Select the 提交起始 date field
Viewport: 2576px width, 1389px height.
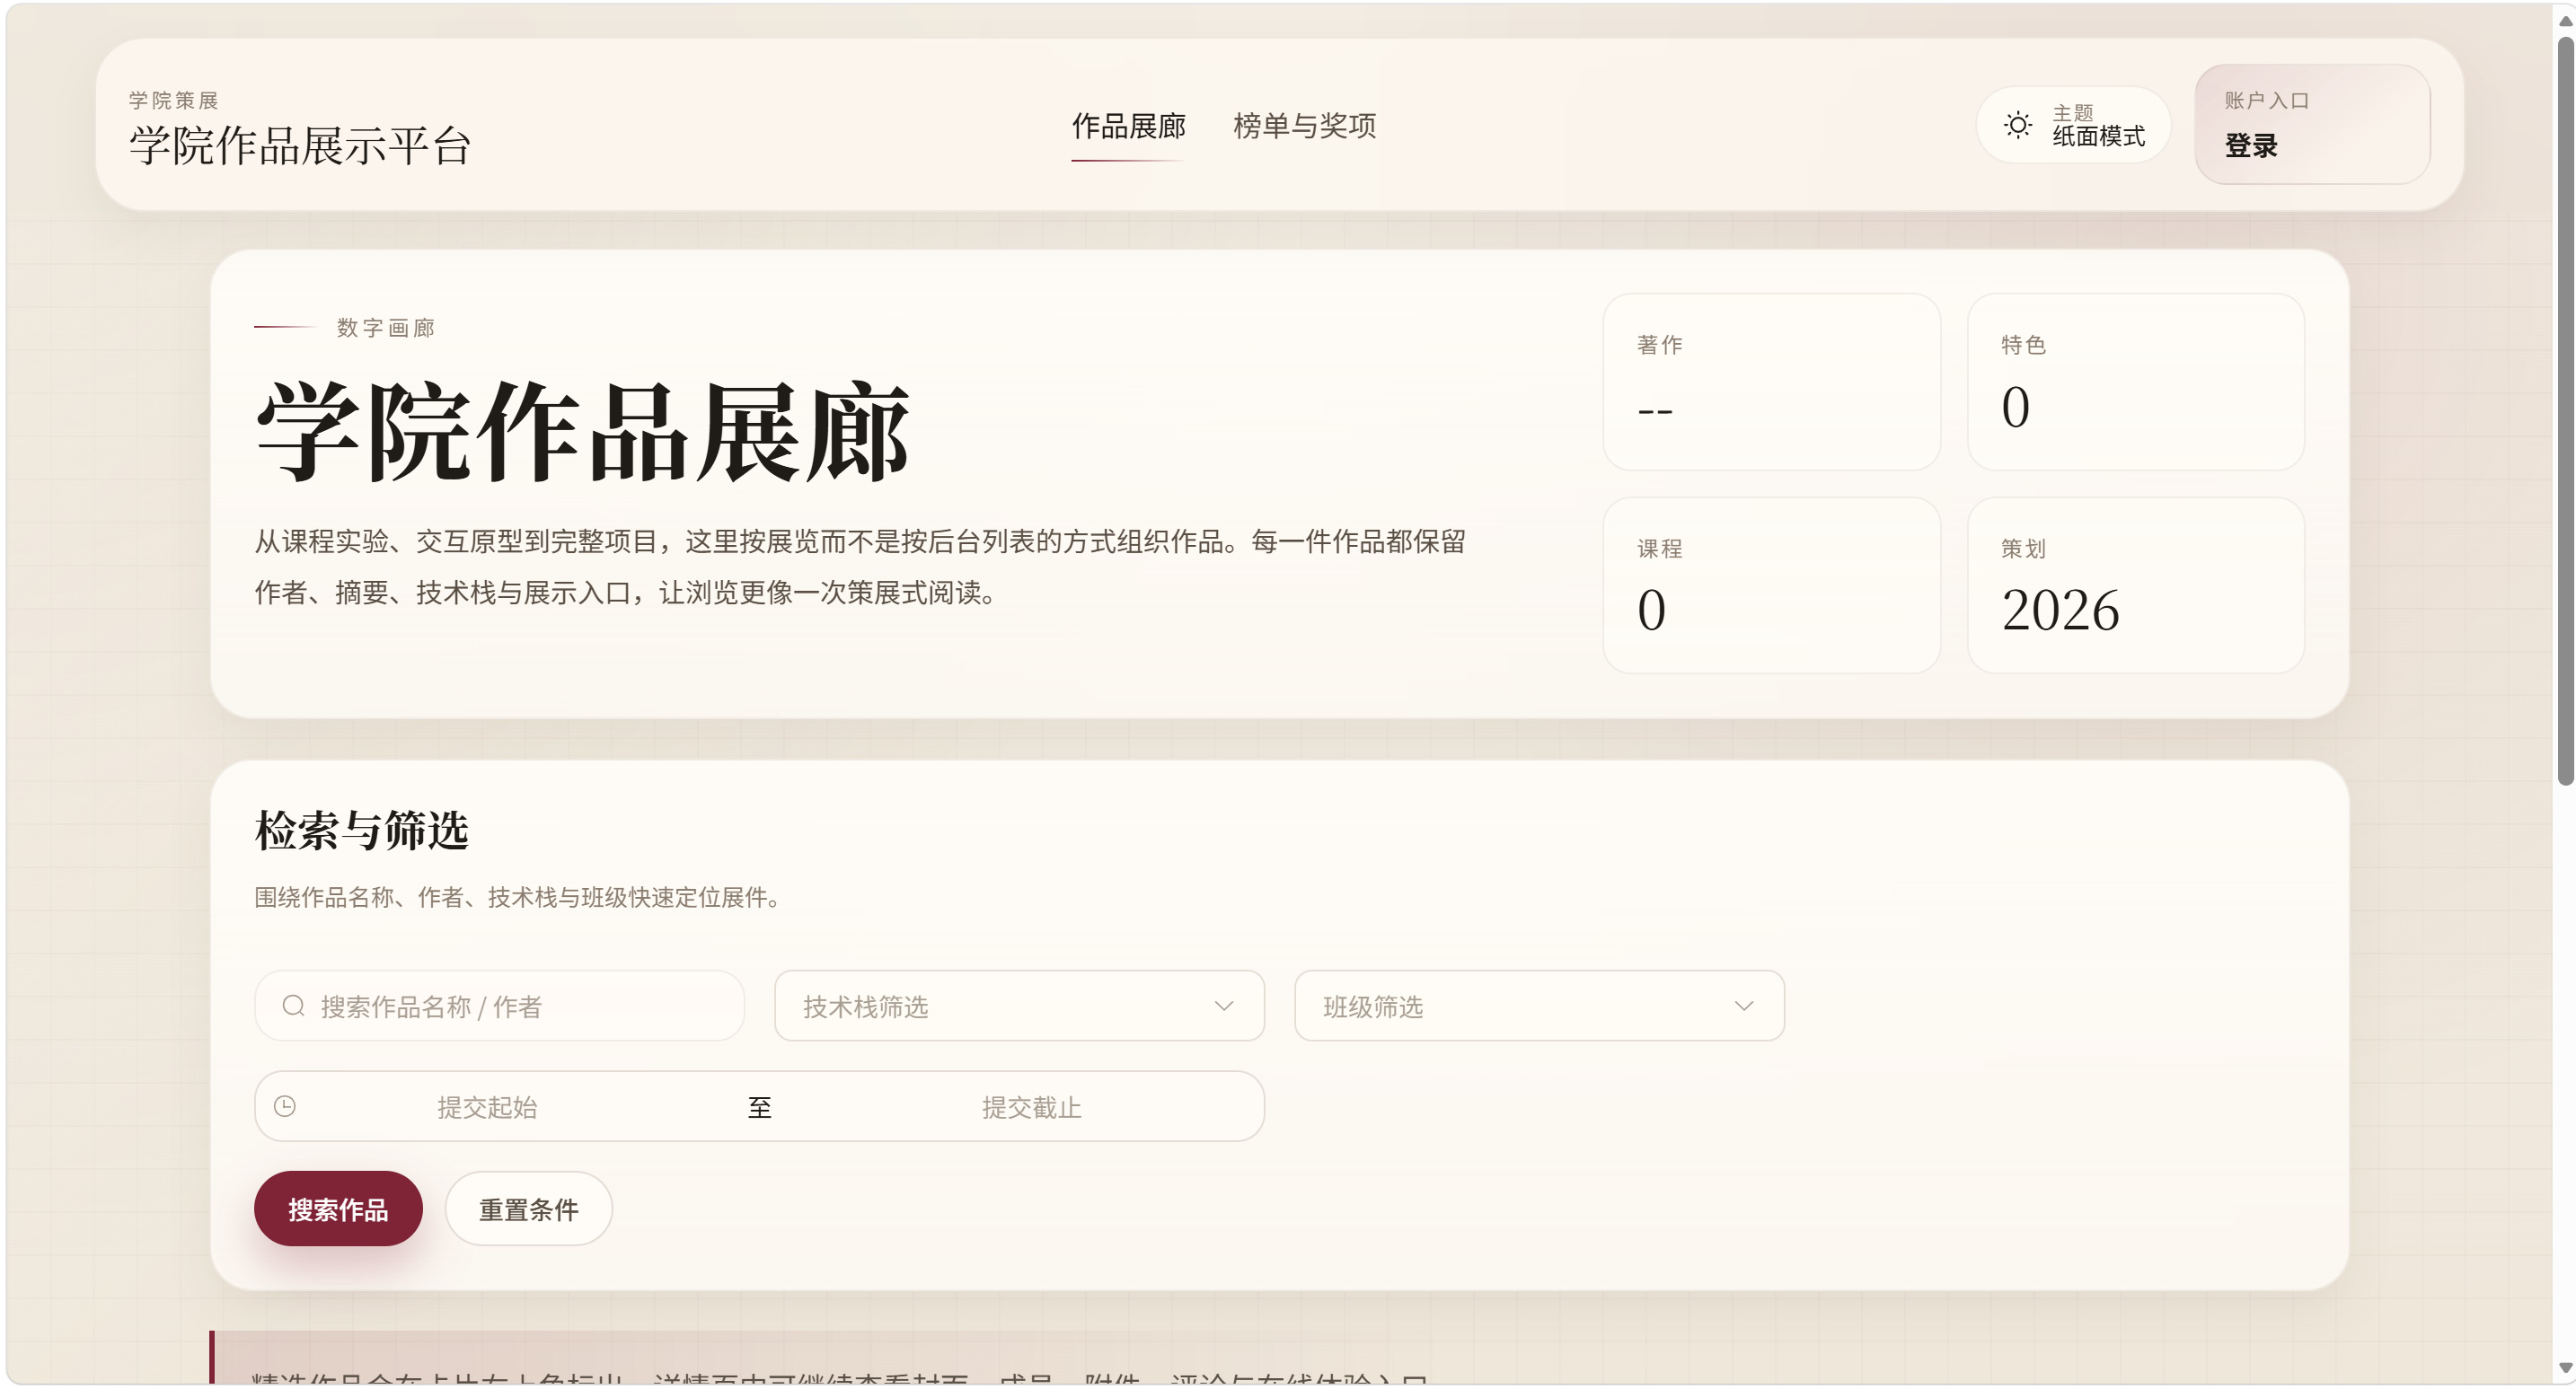[x=487, y=1107]
